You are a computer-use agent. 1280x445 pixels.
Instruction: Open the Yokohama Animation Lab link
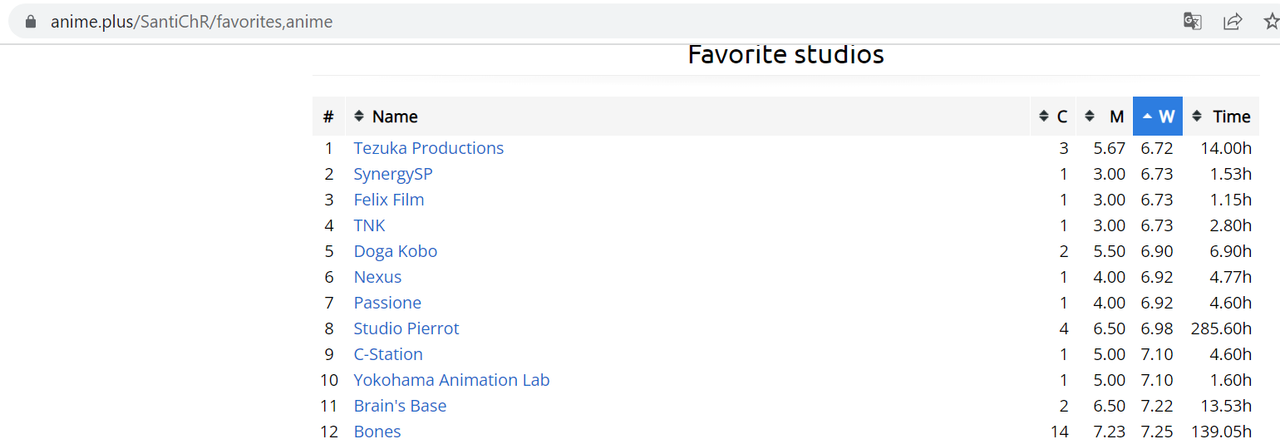pos(451,380)
